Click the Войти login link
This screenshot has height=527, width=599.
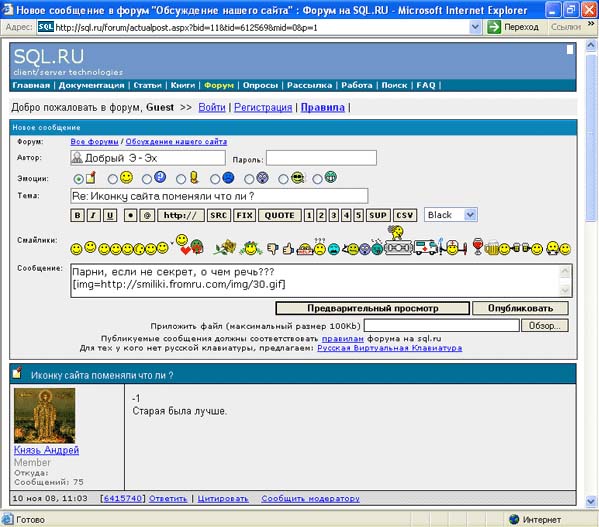pyautogui.click(x=212, y=108)
